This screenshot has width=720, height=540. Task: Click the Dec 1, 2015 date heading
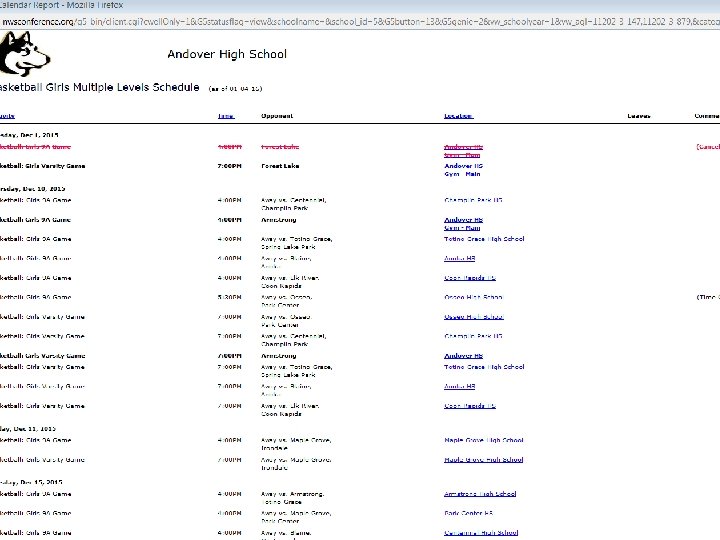(29, 135)
